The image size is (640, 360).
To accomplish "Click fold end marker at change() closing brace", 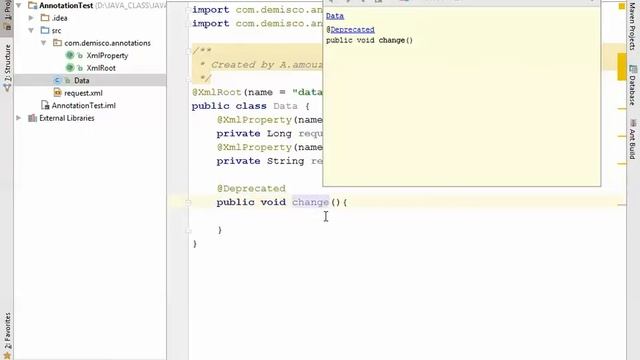I will tap(188, 231).
